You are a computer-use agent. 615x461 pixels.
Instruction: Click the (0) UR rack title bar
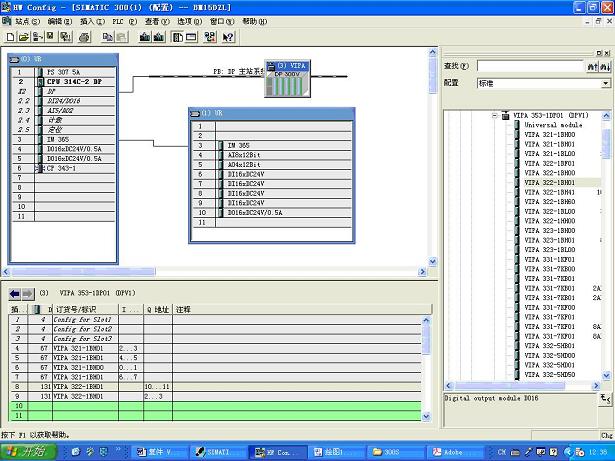coord(63,59)
